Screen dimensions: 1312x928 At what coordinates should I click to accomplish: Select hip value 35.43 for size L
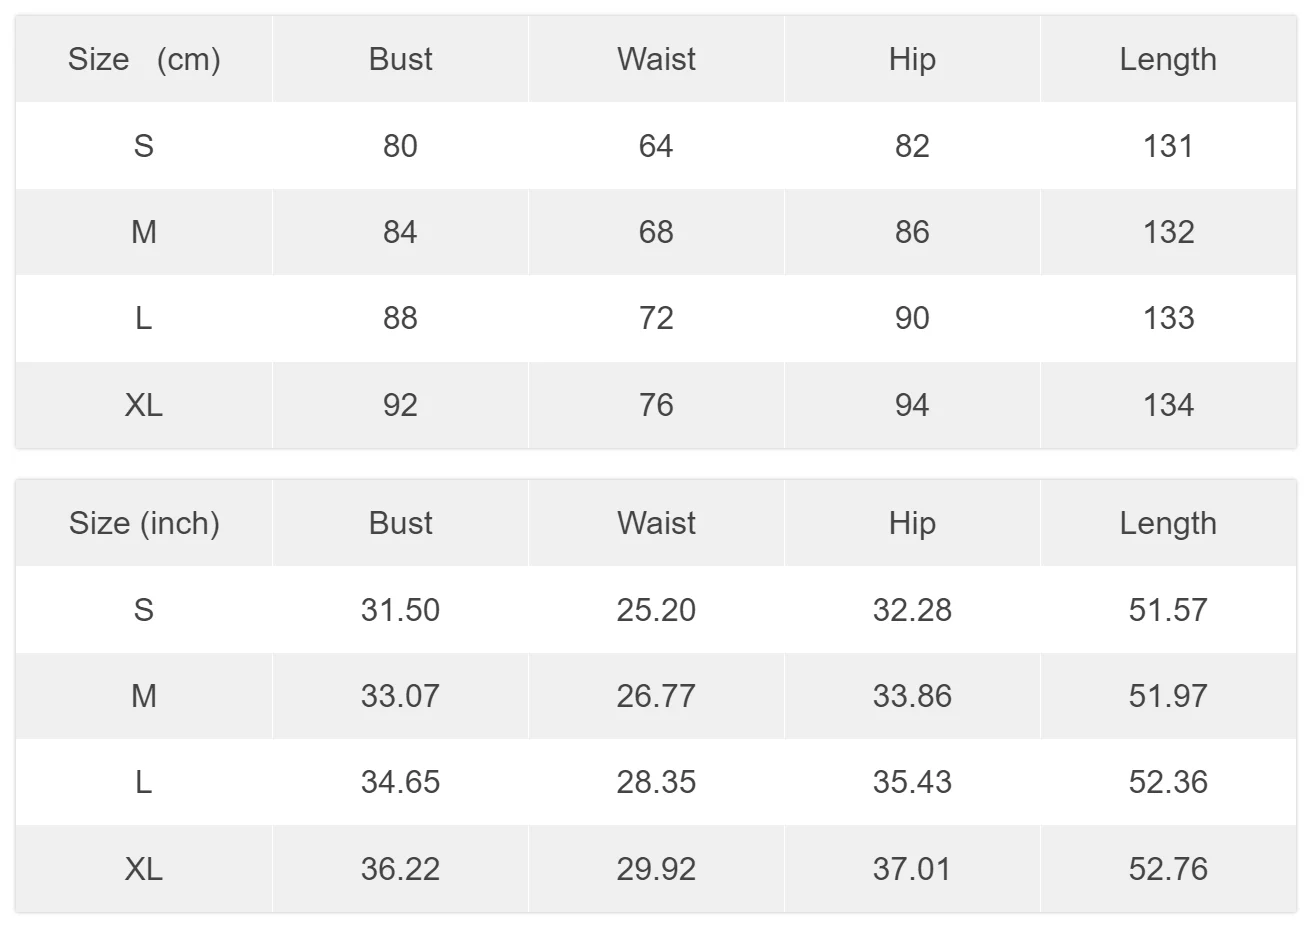(912, 782)
